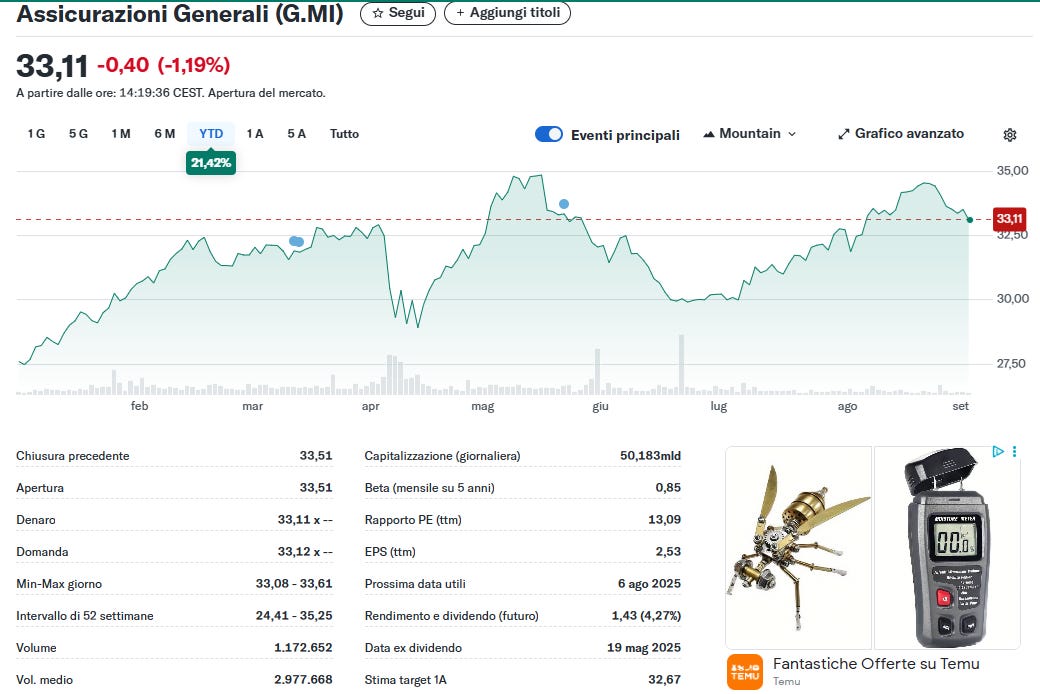
Task: Click the 'mag' month label on chart axis
Action: [483, 406]
